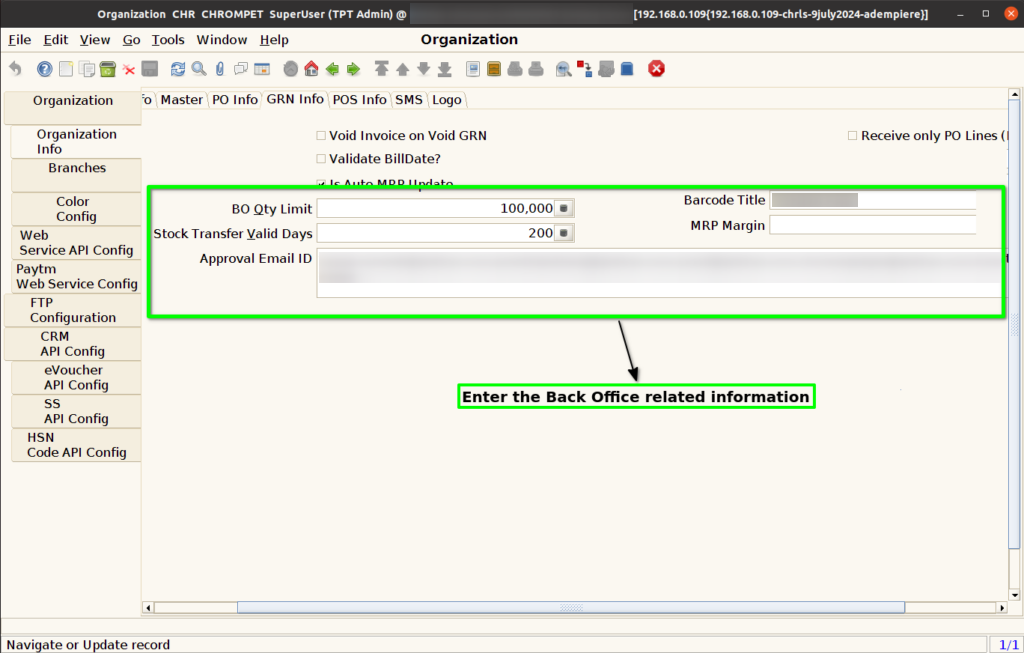This screenshot has height=653, width=1024.
Task: Open the Branches side tab
Action: (76, 176)
